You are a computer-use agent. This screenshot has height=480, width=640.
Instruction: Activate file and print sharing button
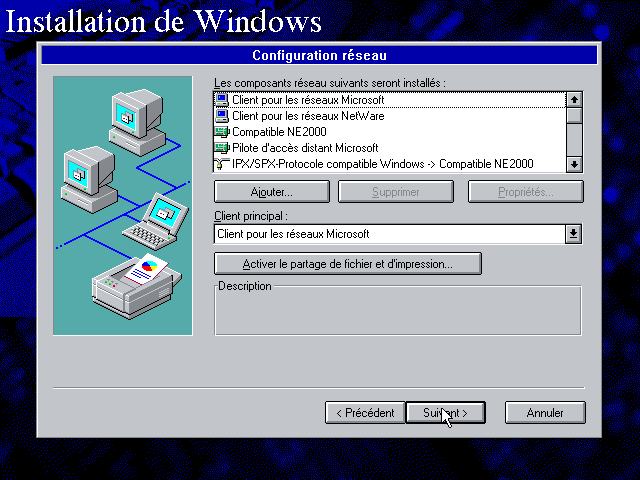(x=348, y=264)
